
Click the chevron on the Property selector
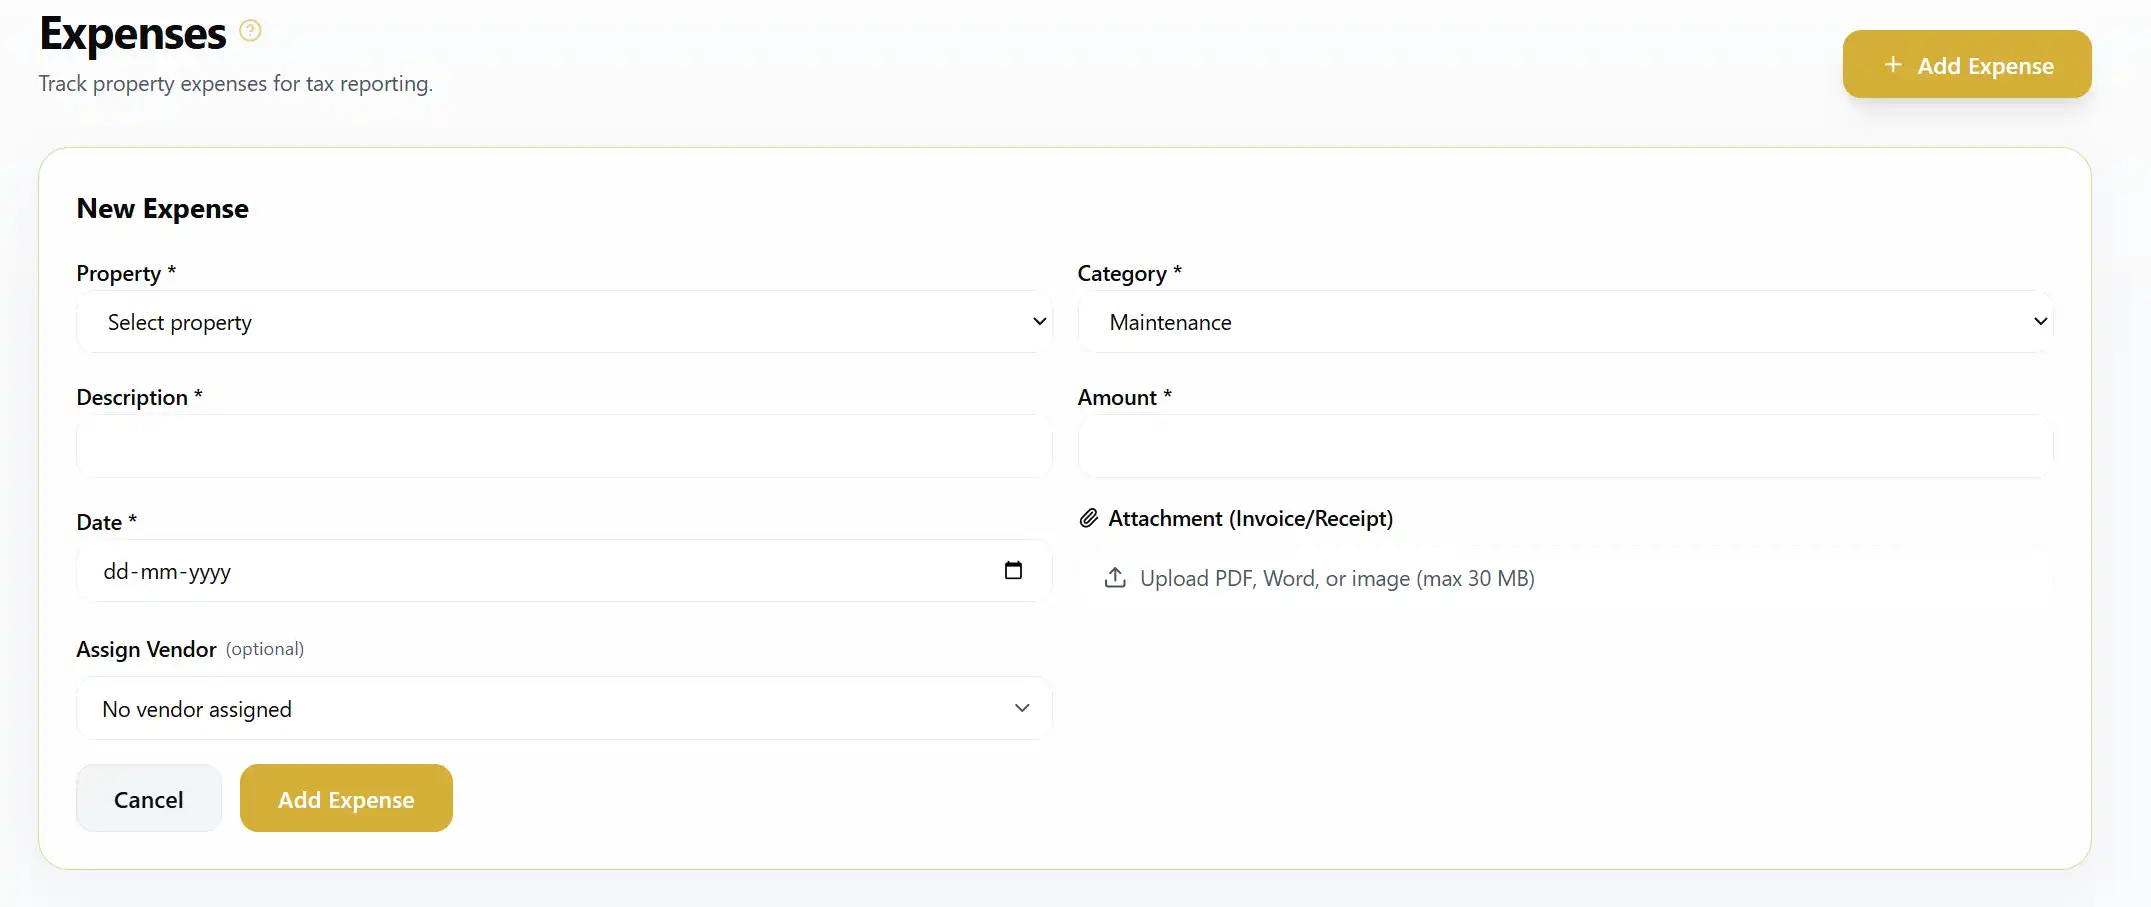click(x=1040, y=322)
